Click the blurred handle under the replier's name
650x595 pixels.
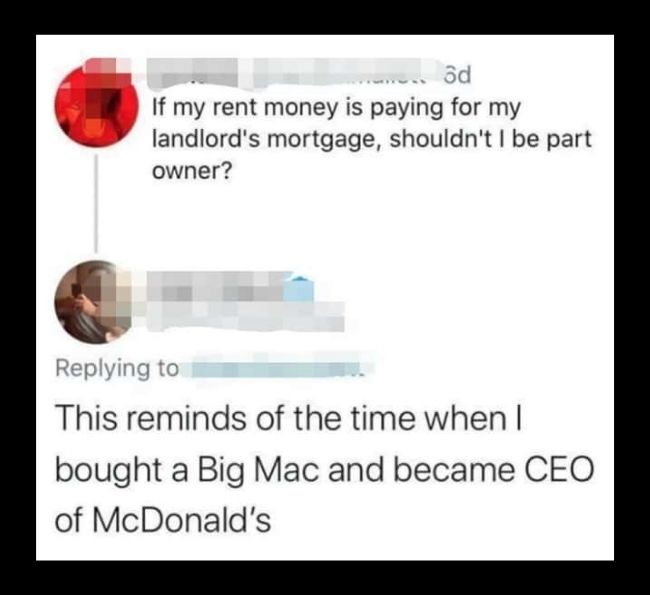pos(245,317)
